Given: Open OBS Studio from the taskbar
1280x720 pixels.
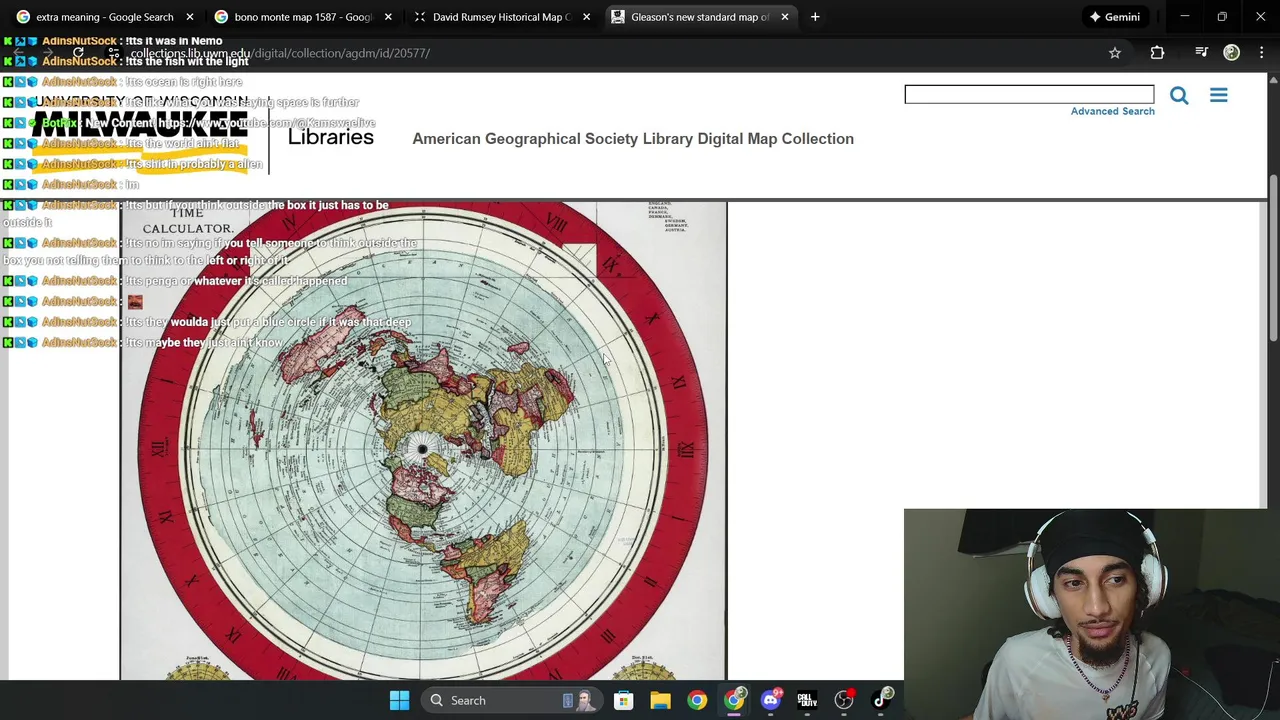Looking at the screenshot, I should click(x=845, y=700).
